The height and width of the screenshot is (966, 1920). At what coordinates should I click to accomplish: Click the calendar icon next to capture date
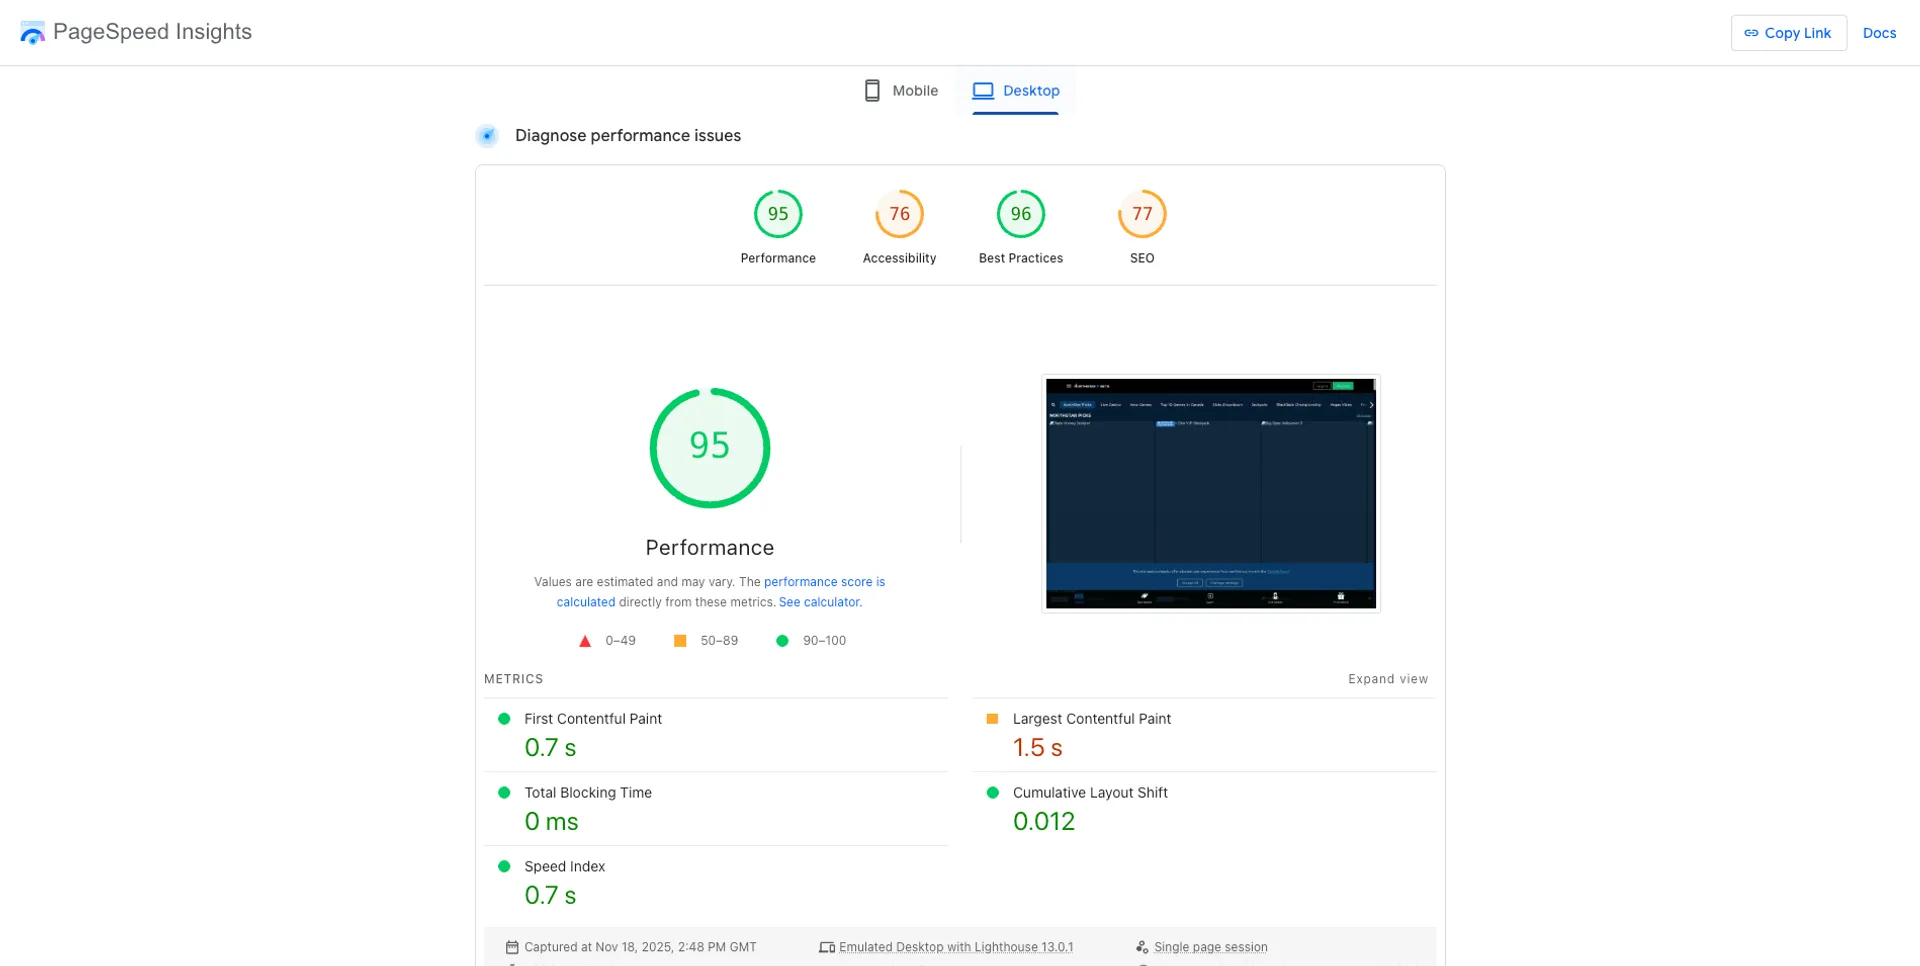tap(513, 947)
